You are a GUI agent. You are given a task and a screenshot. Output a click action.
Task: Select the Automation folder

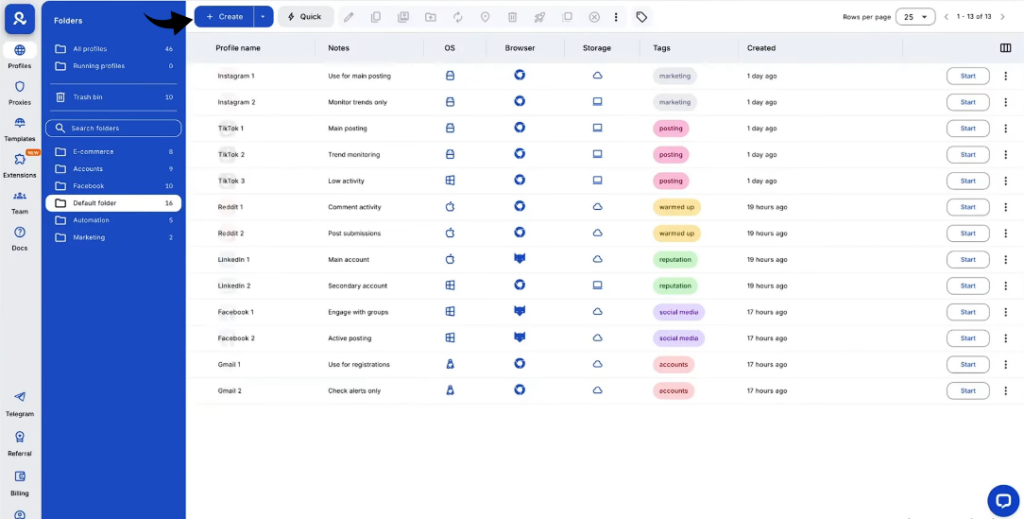coord(114,220)
